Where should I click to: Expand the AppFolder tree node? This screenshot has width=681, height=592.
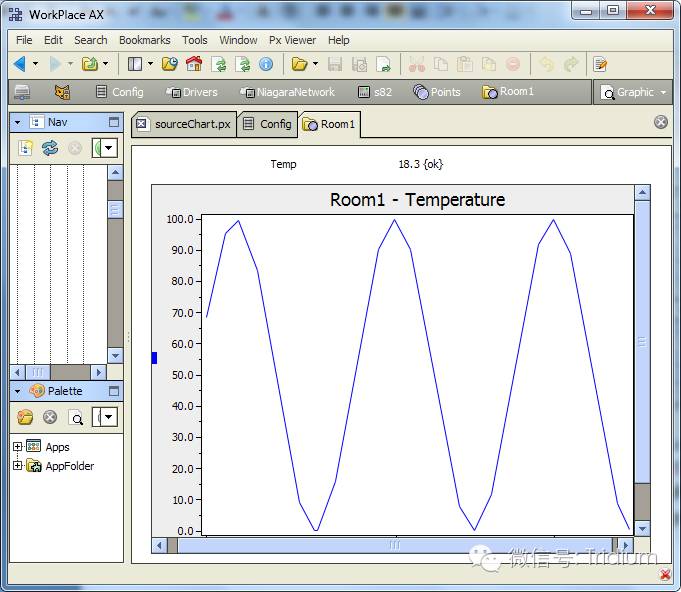coord(17,466)
